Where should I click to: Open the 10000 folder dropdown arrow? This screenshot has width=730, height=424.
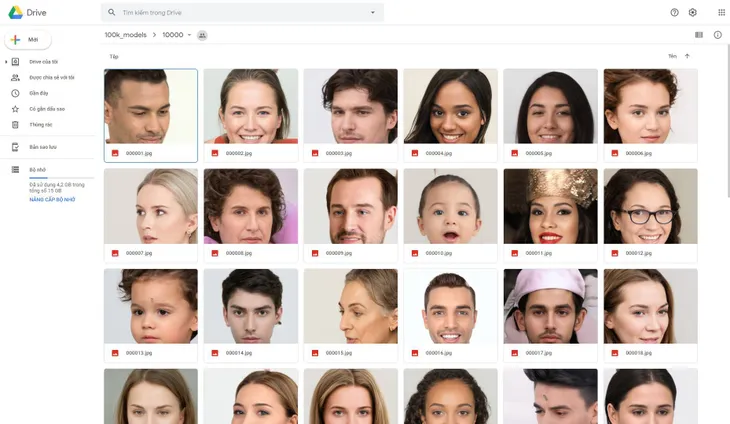pos(189,35)
